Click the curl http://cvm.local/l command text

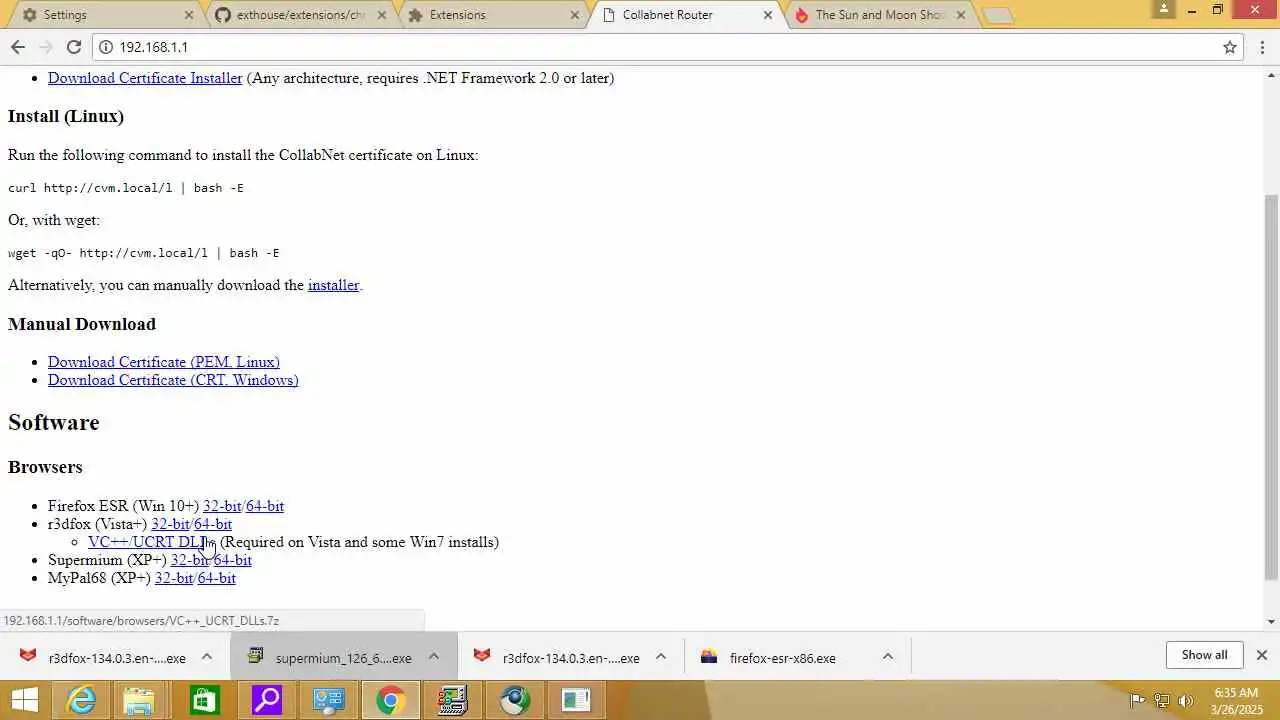[126, 188]
